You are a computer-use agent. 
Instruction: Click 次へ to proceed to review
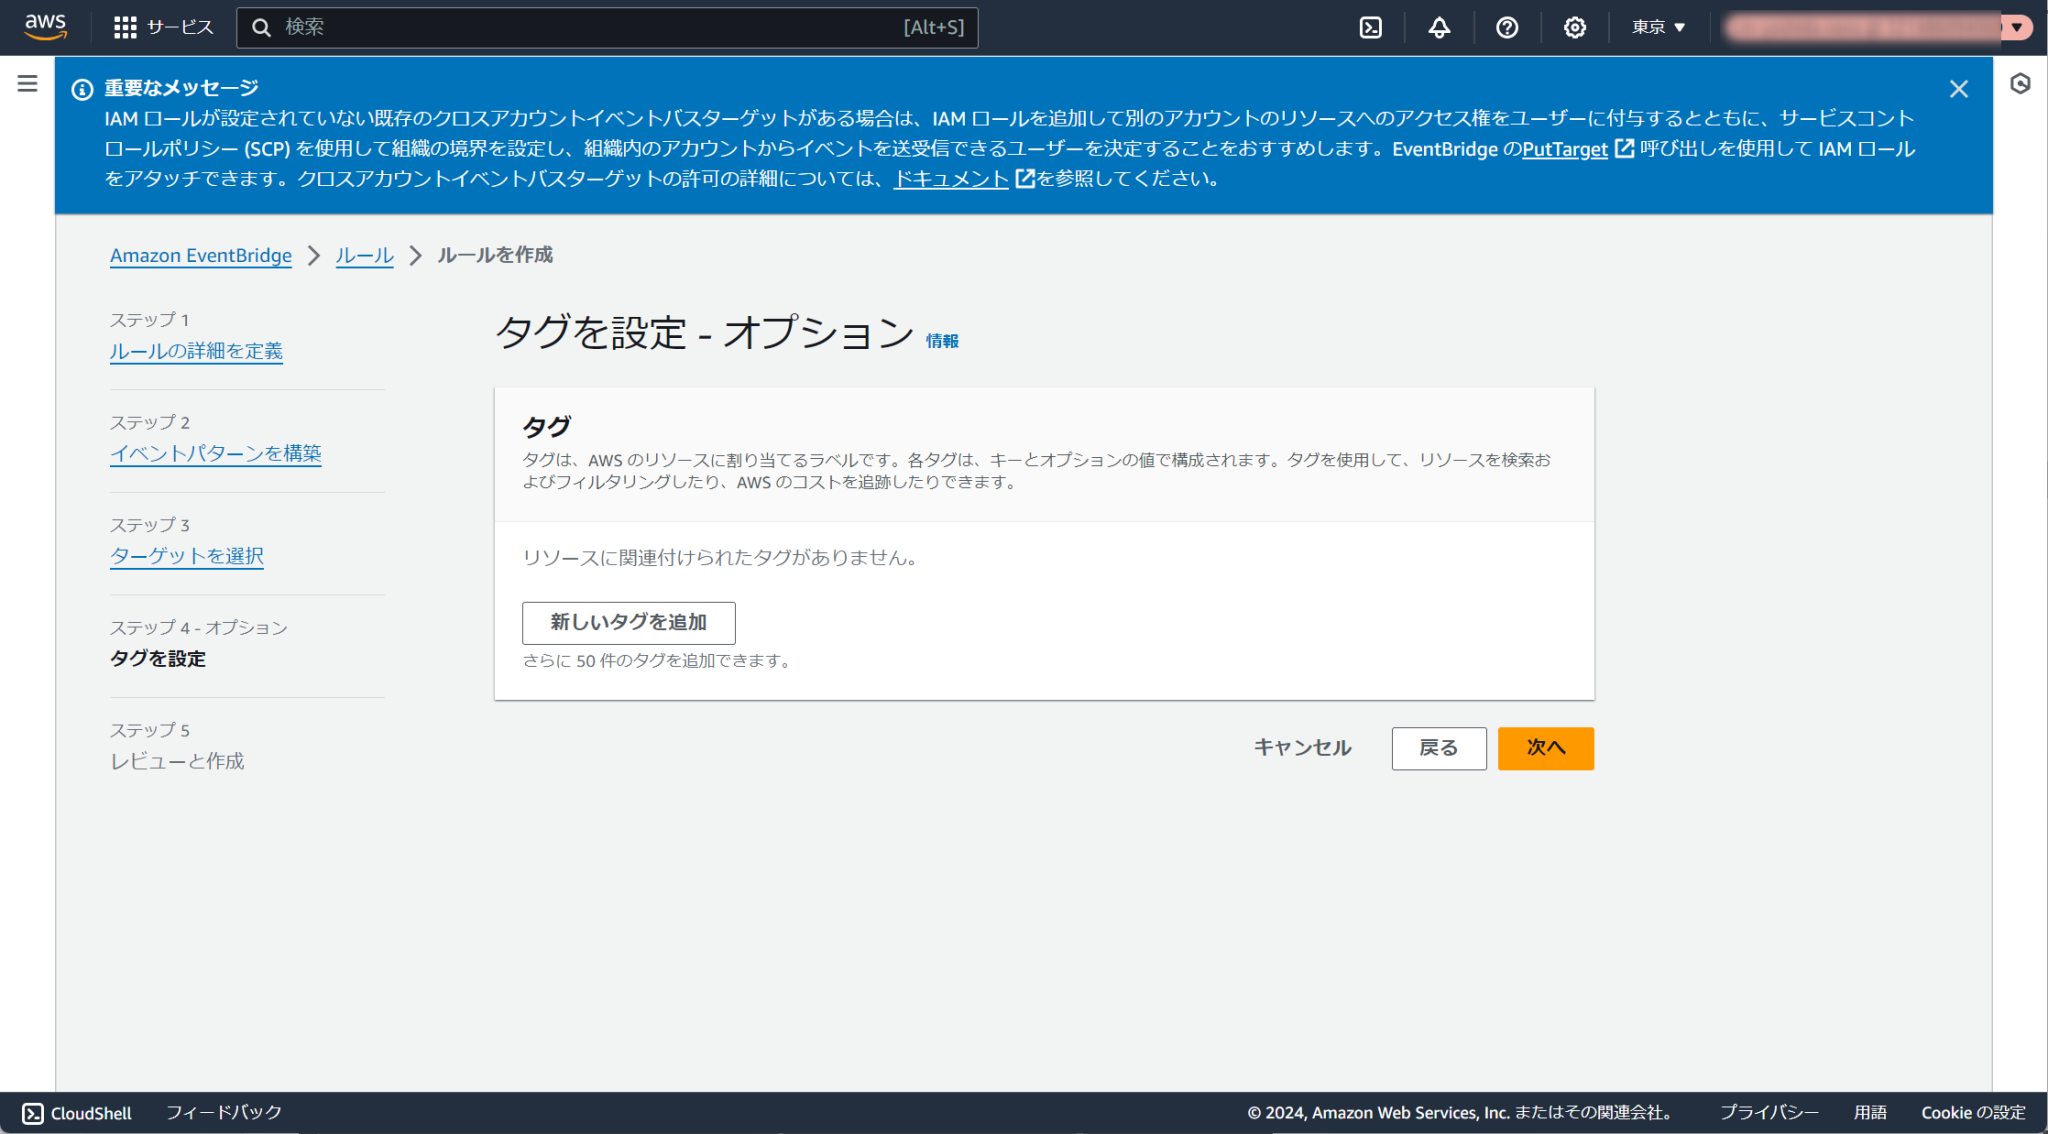(x=1545, y=748)
